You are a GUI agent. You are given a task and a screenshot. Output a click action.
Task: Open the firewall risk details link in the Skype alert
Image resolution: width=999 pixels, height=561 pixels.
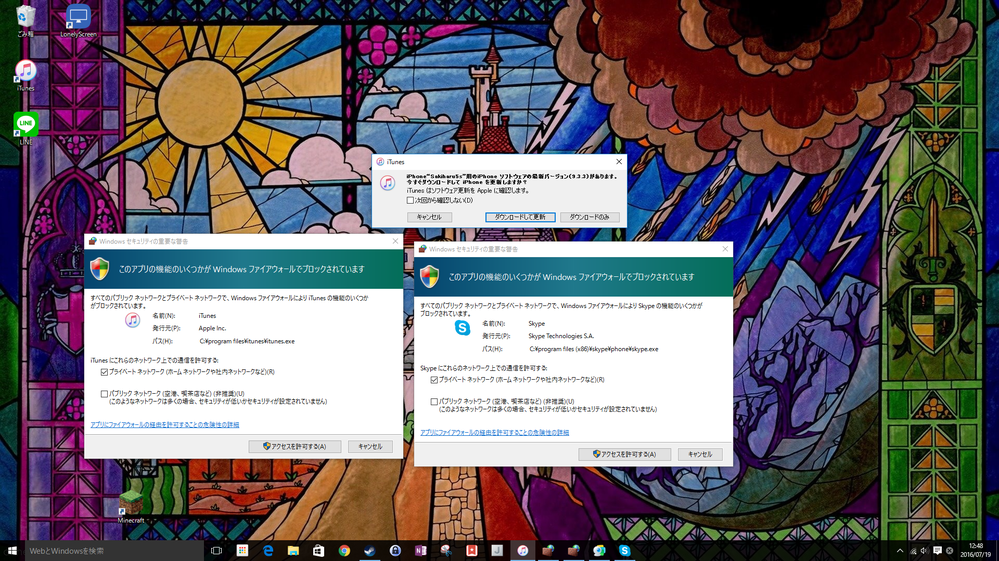point(494,432)
